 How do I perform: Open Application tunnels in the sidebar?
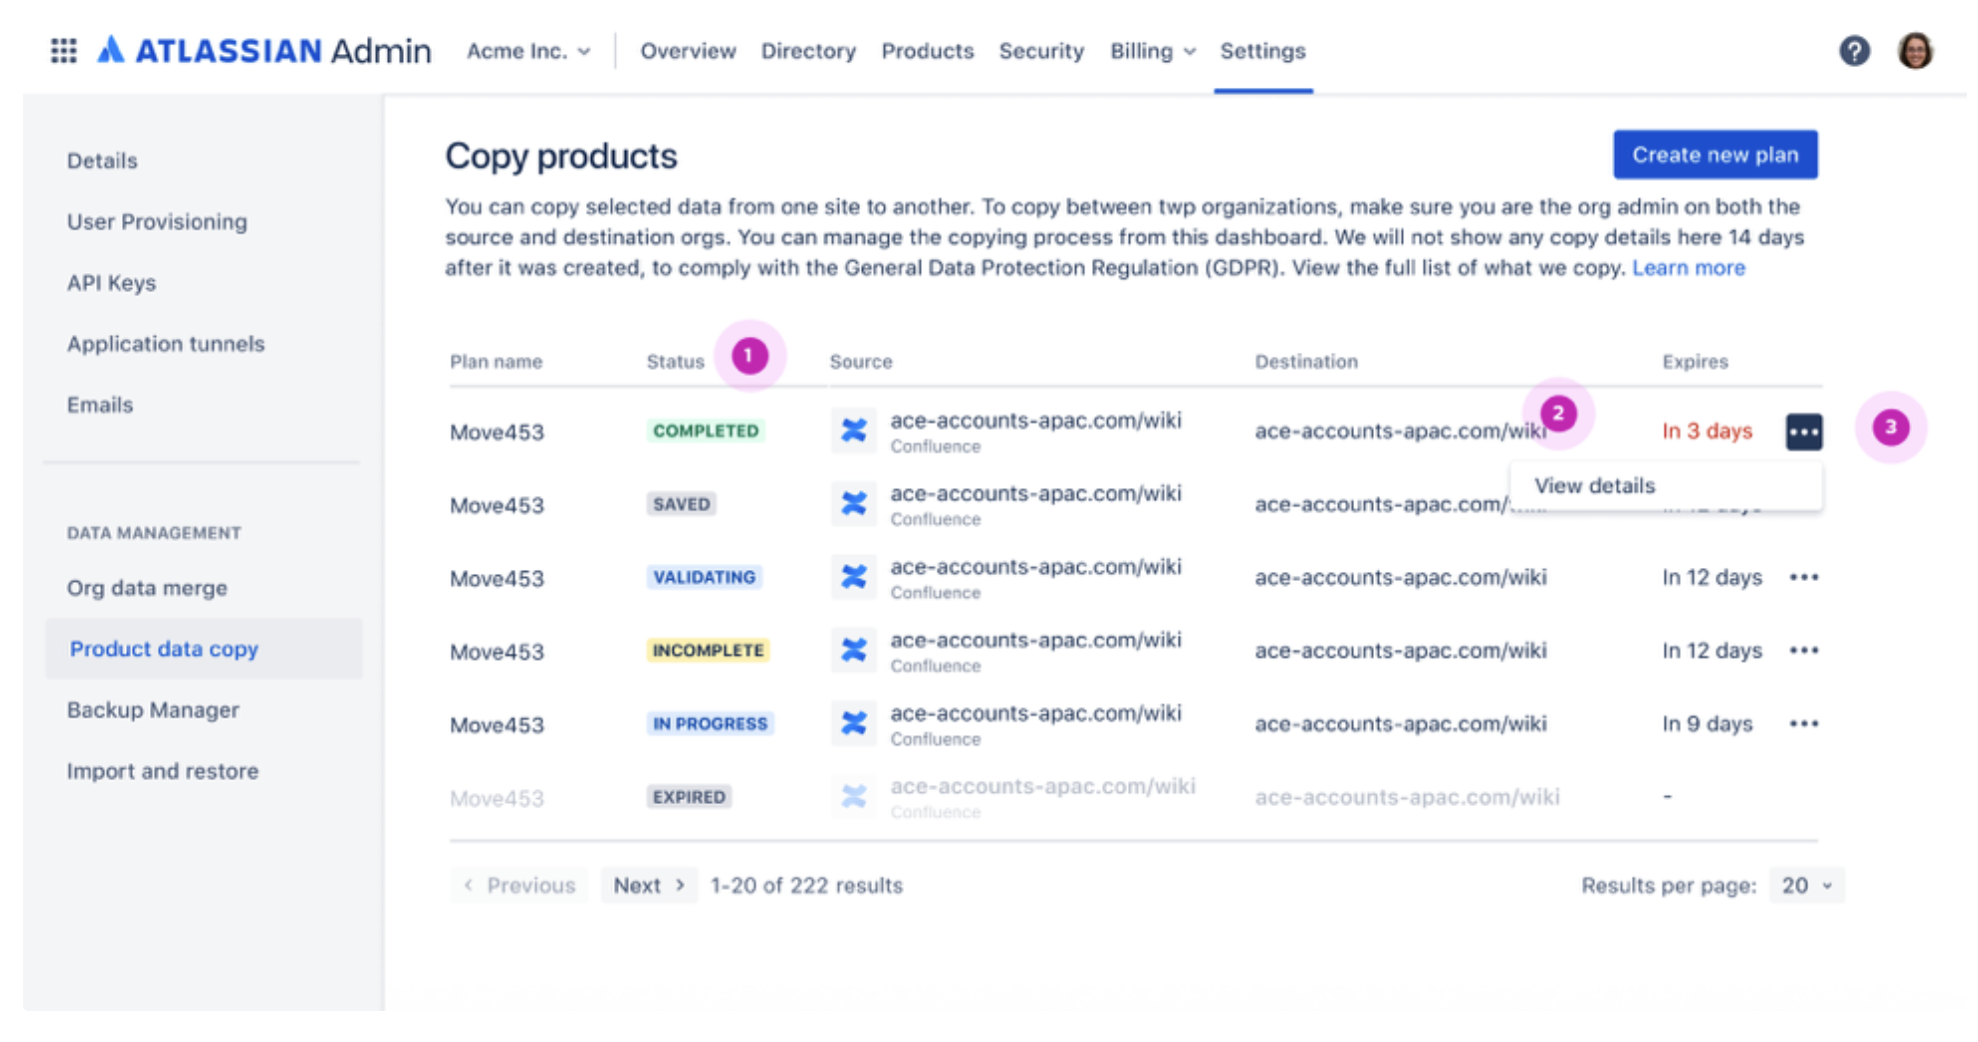point(166,344)
